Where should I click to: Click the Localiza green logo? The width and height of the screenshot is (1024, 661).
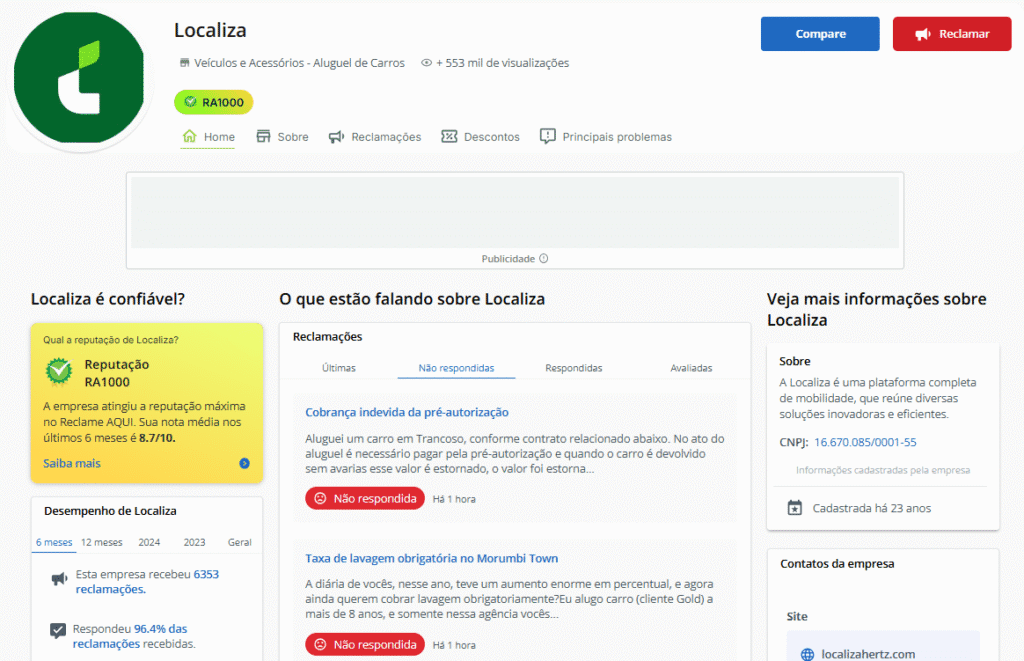pos(80,78)
